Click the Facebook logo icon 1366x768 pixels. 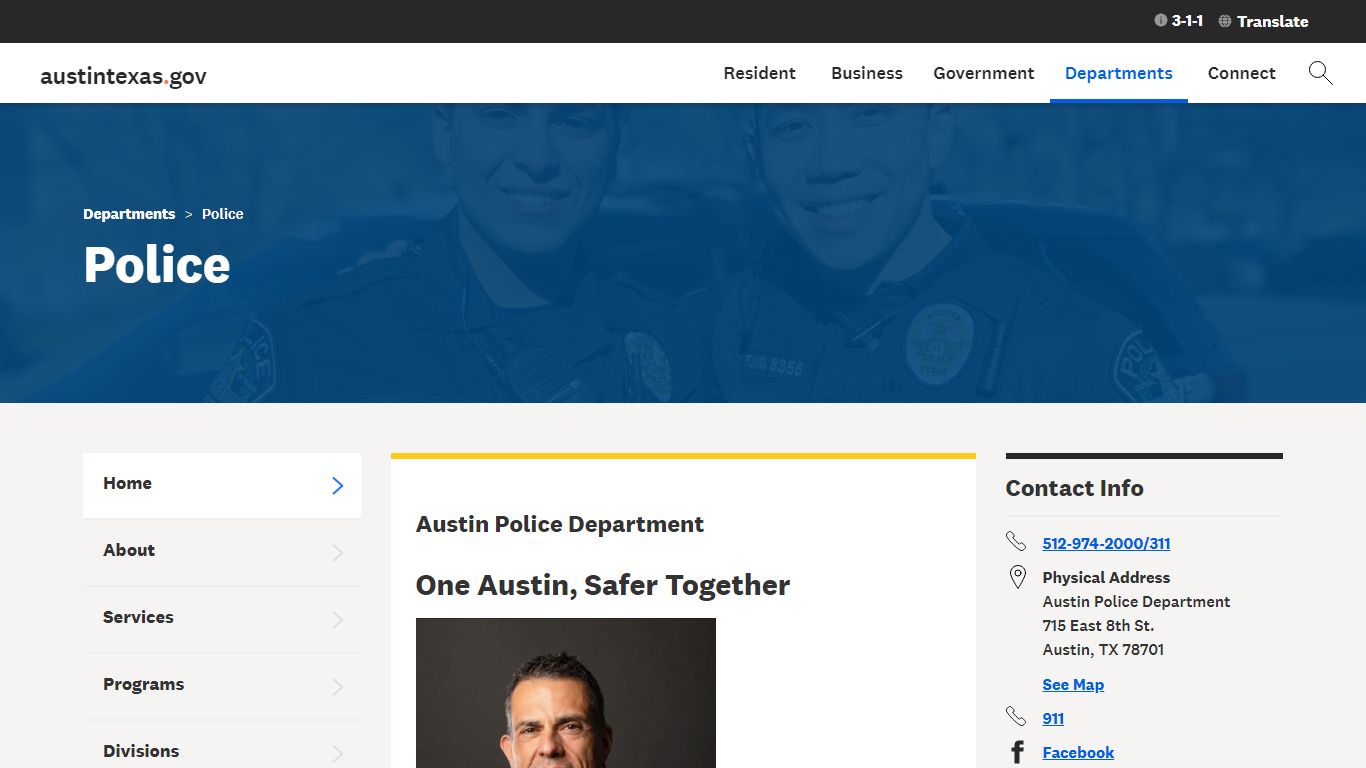pos(1017,752)
